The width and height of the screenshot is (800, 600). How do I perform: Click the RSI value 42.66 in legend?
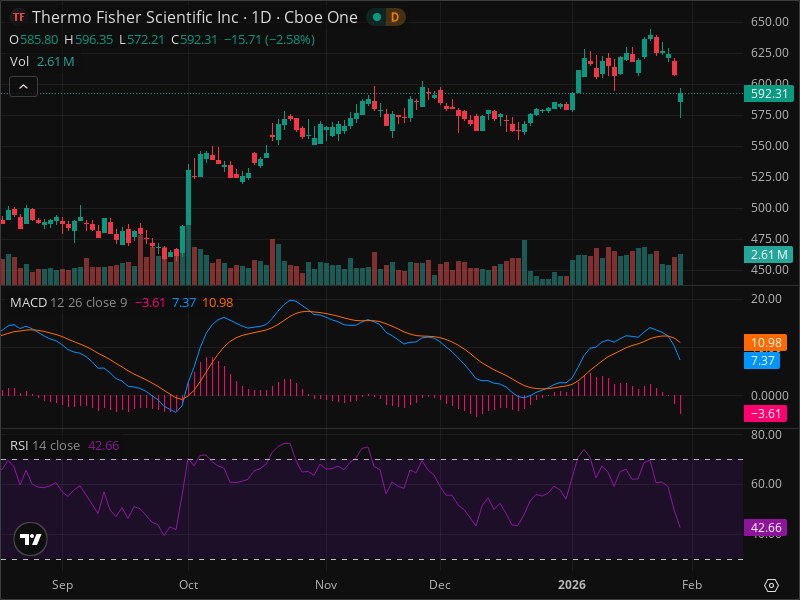pos(104,445)
